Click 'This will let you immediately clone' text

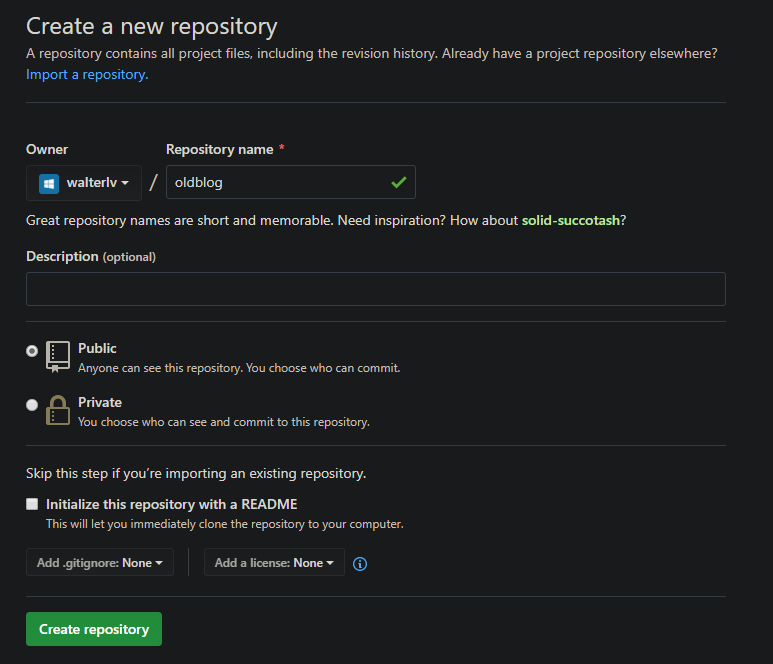[x=225, y=524]
